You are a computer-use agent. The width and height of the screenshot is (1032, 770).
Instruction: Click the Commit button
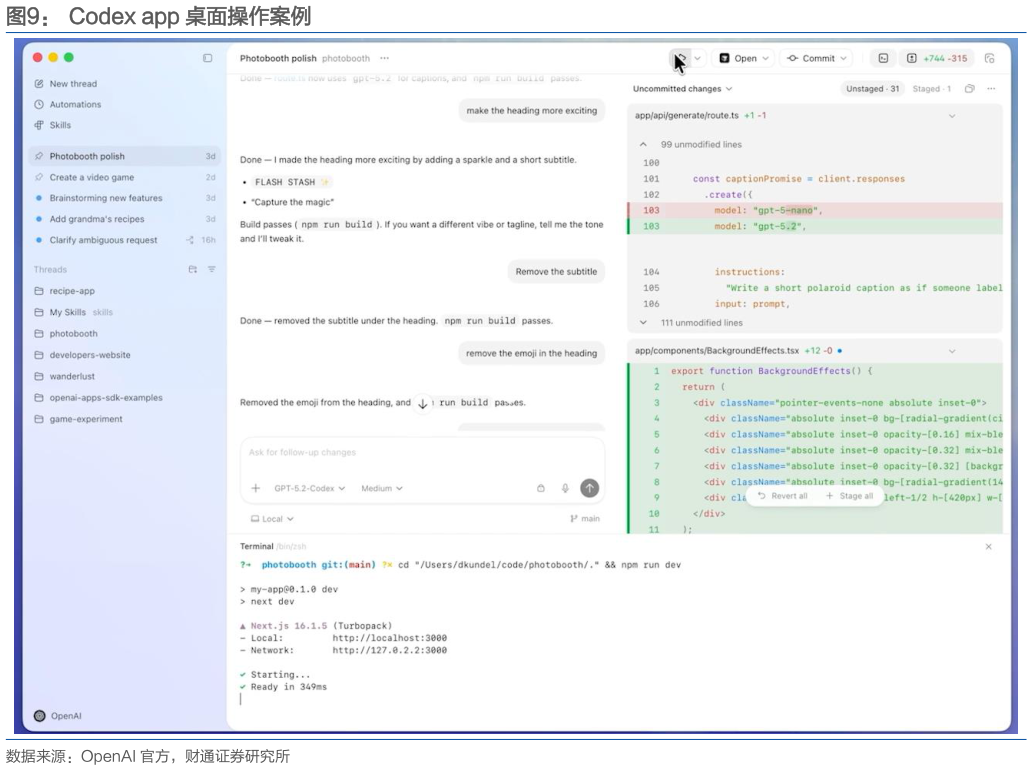816,58
